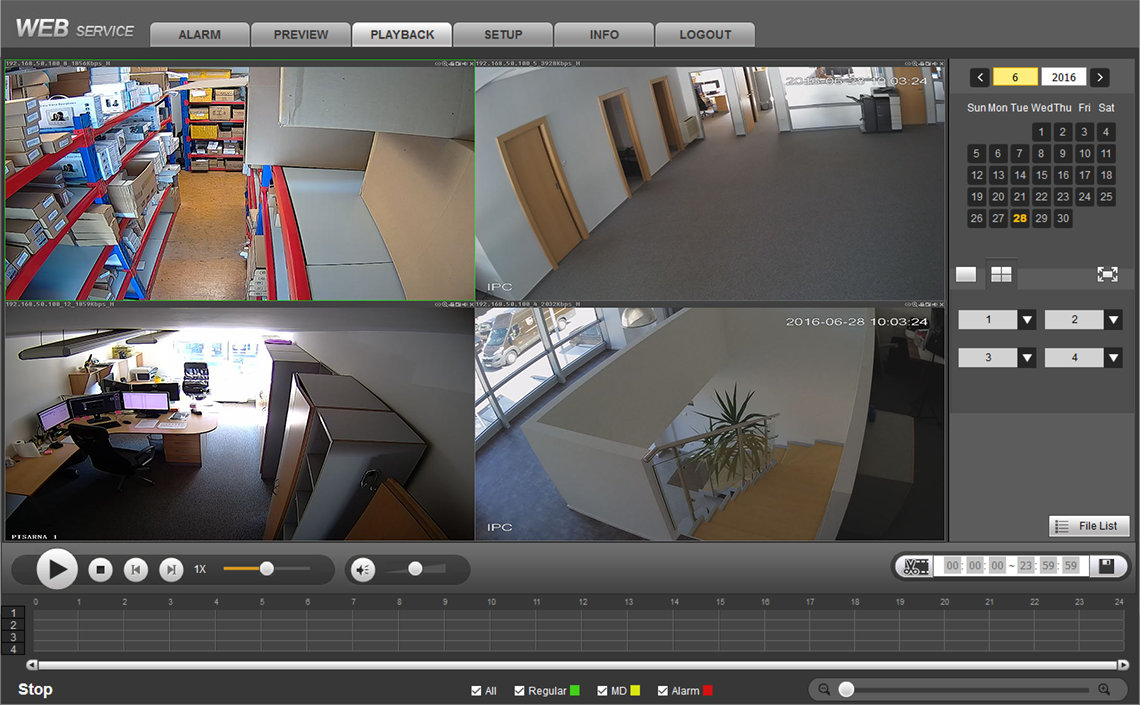Screen dimensions: 1140x705
Task: Mute audio using the speaker icon
Action: [364, 570]
